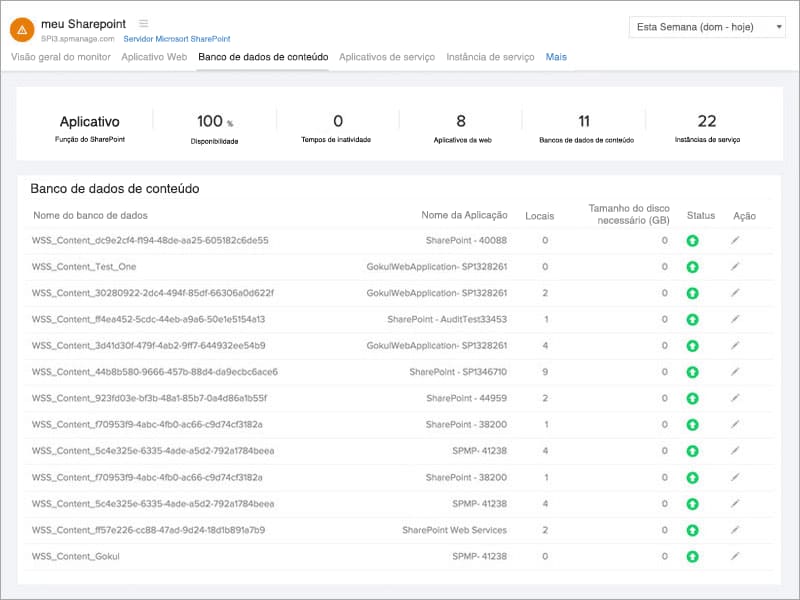The width and height of the screenshot is (800, 600).
Task: Click status icon on WSS_Content_dc9e2cf4 row
Action: click(692, 241)
